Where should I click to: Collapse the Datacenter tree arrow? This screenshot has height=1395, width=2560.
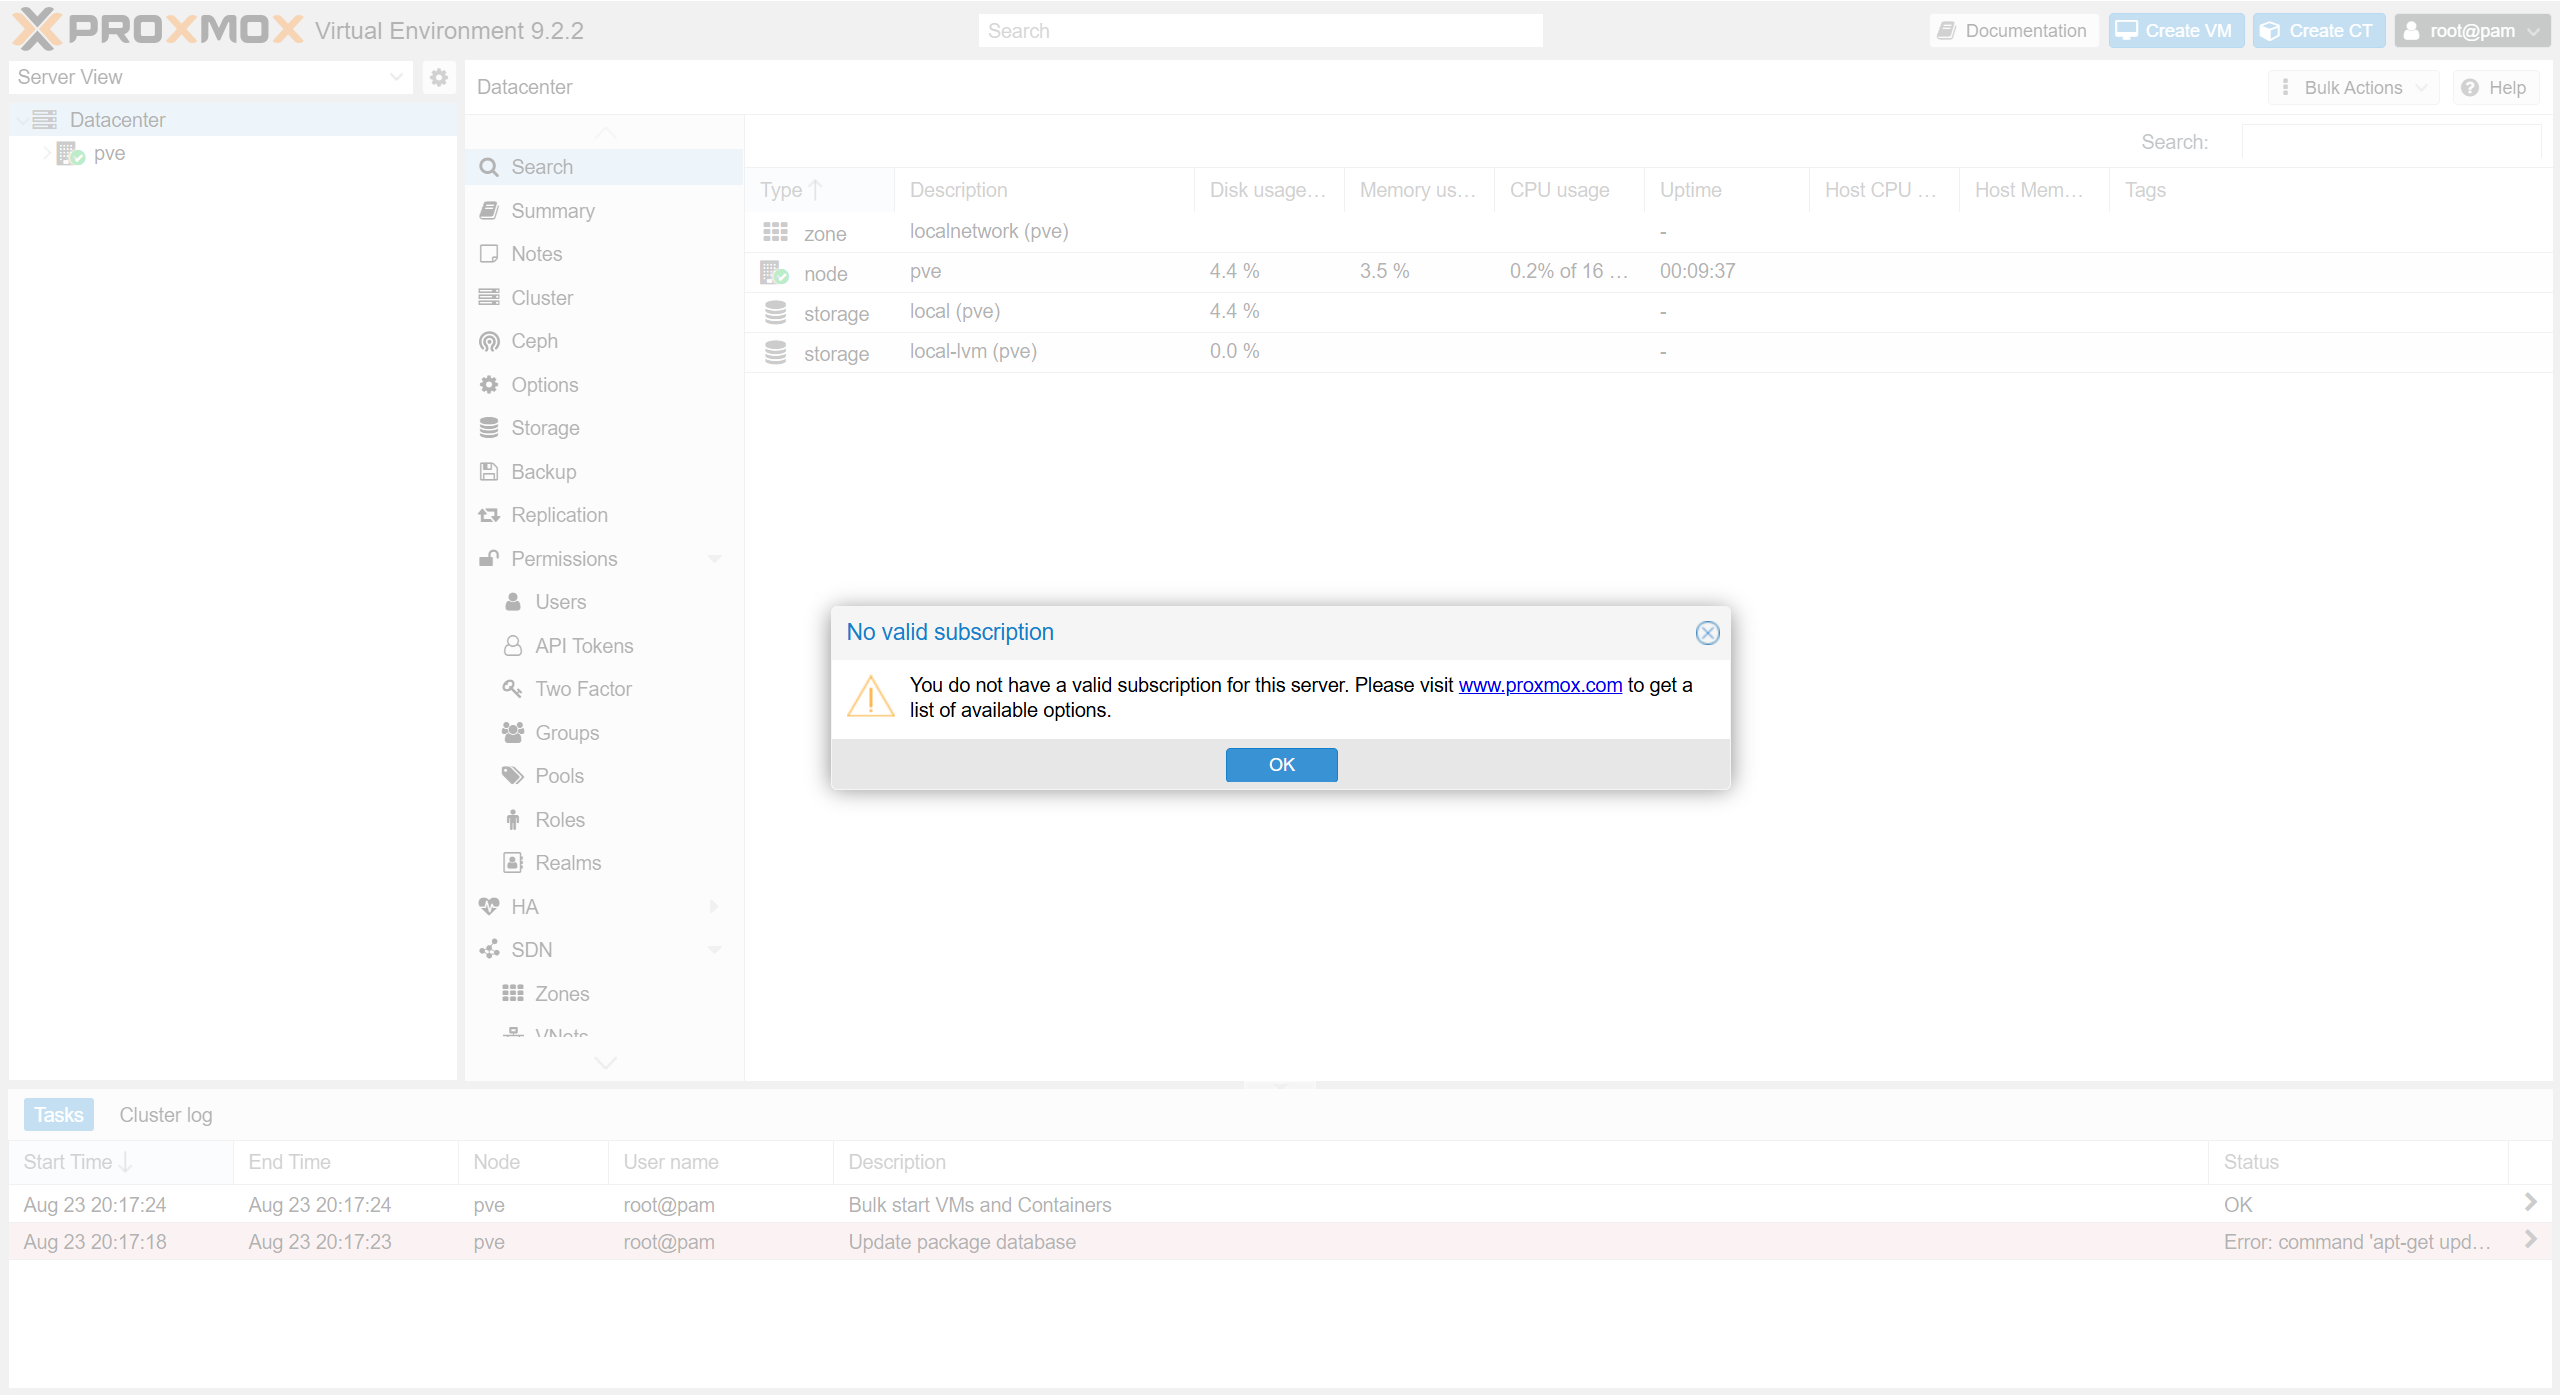pyautogui.click(x=22, y=120)
